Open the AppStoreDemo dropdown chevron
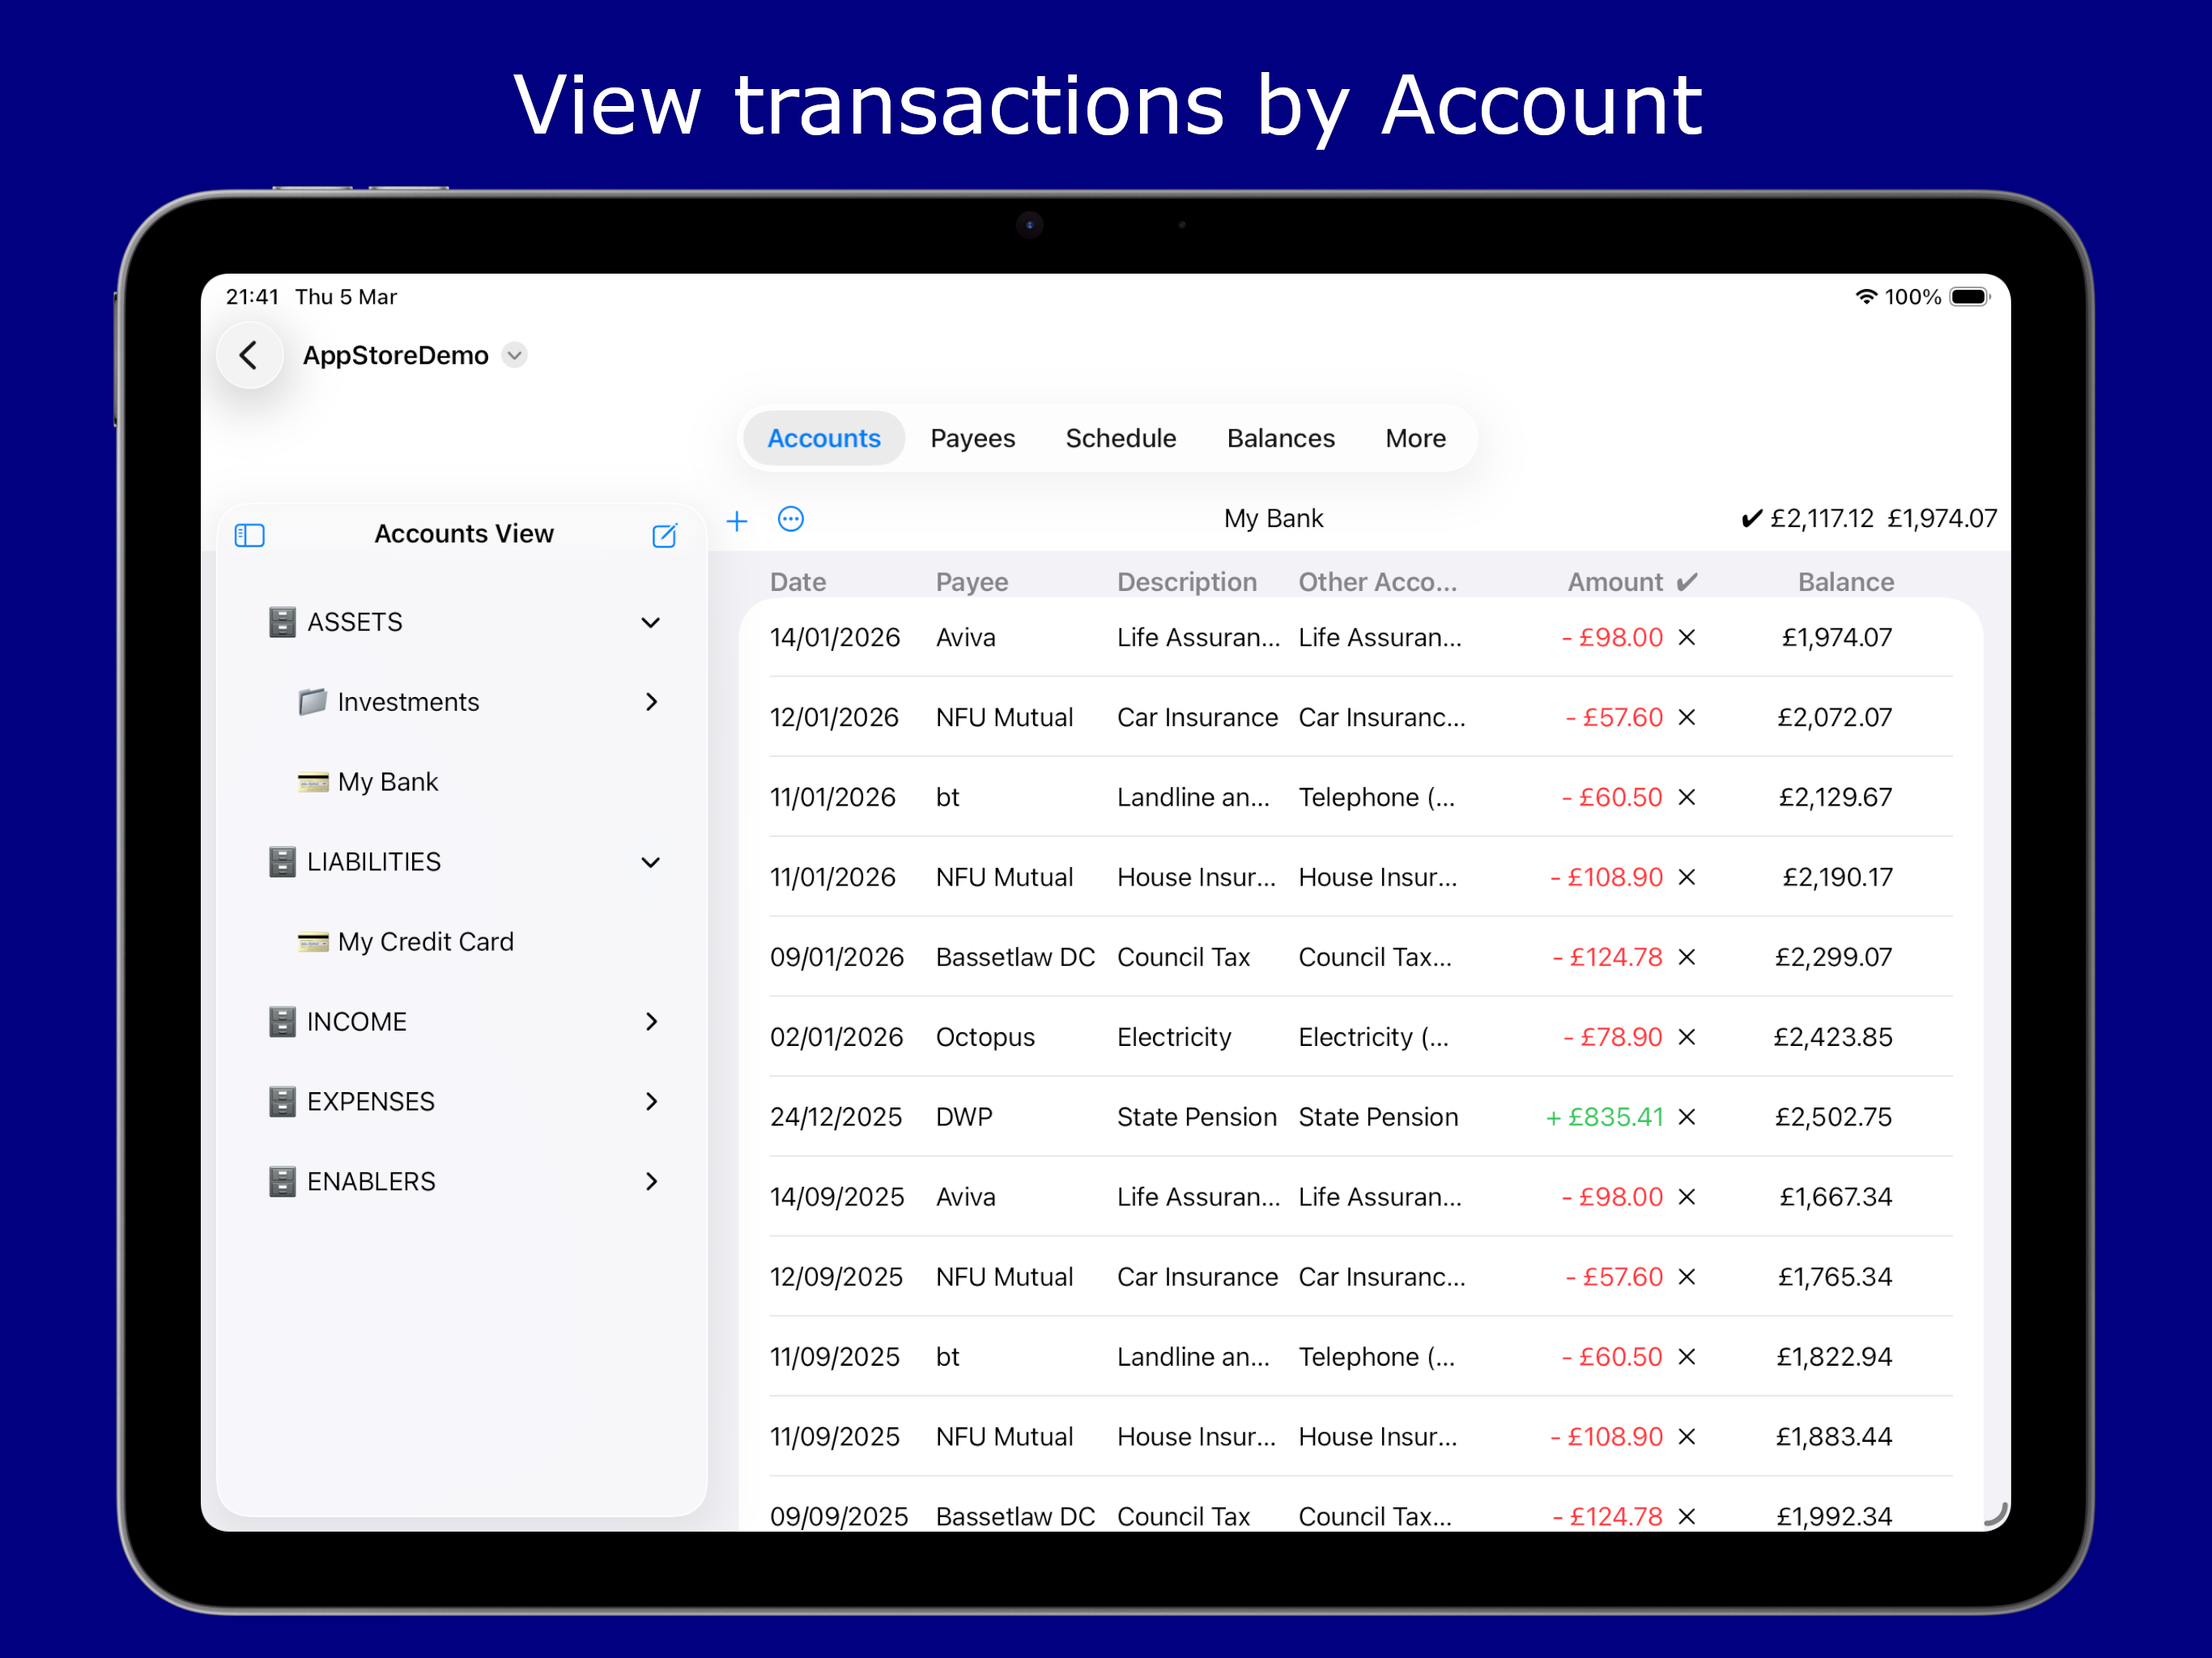 point(514,355)
